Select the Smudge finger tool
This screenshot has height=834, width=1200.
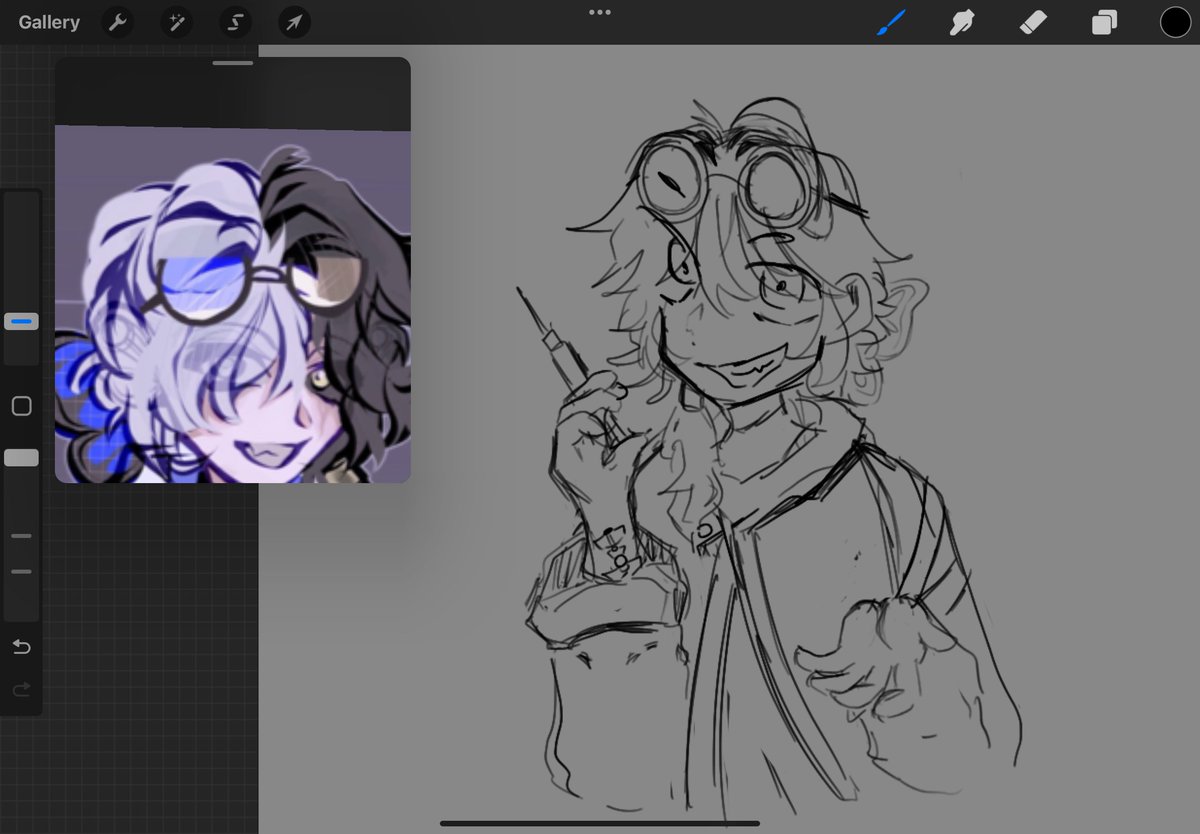click(961, 22)
